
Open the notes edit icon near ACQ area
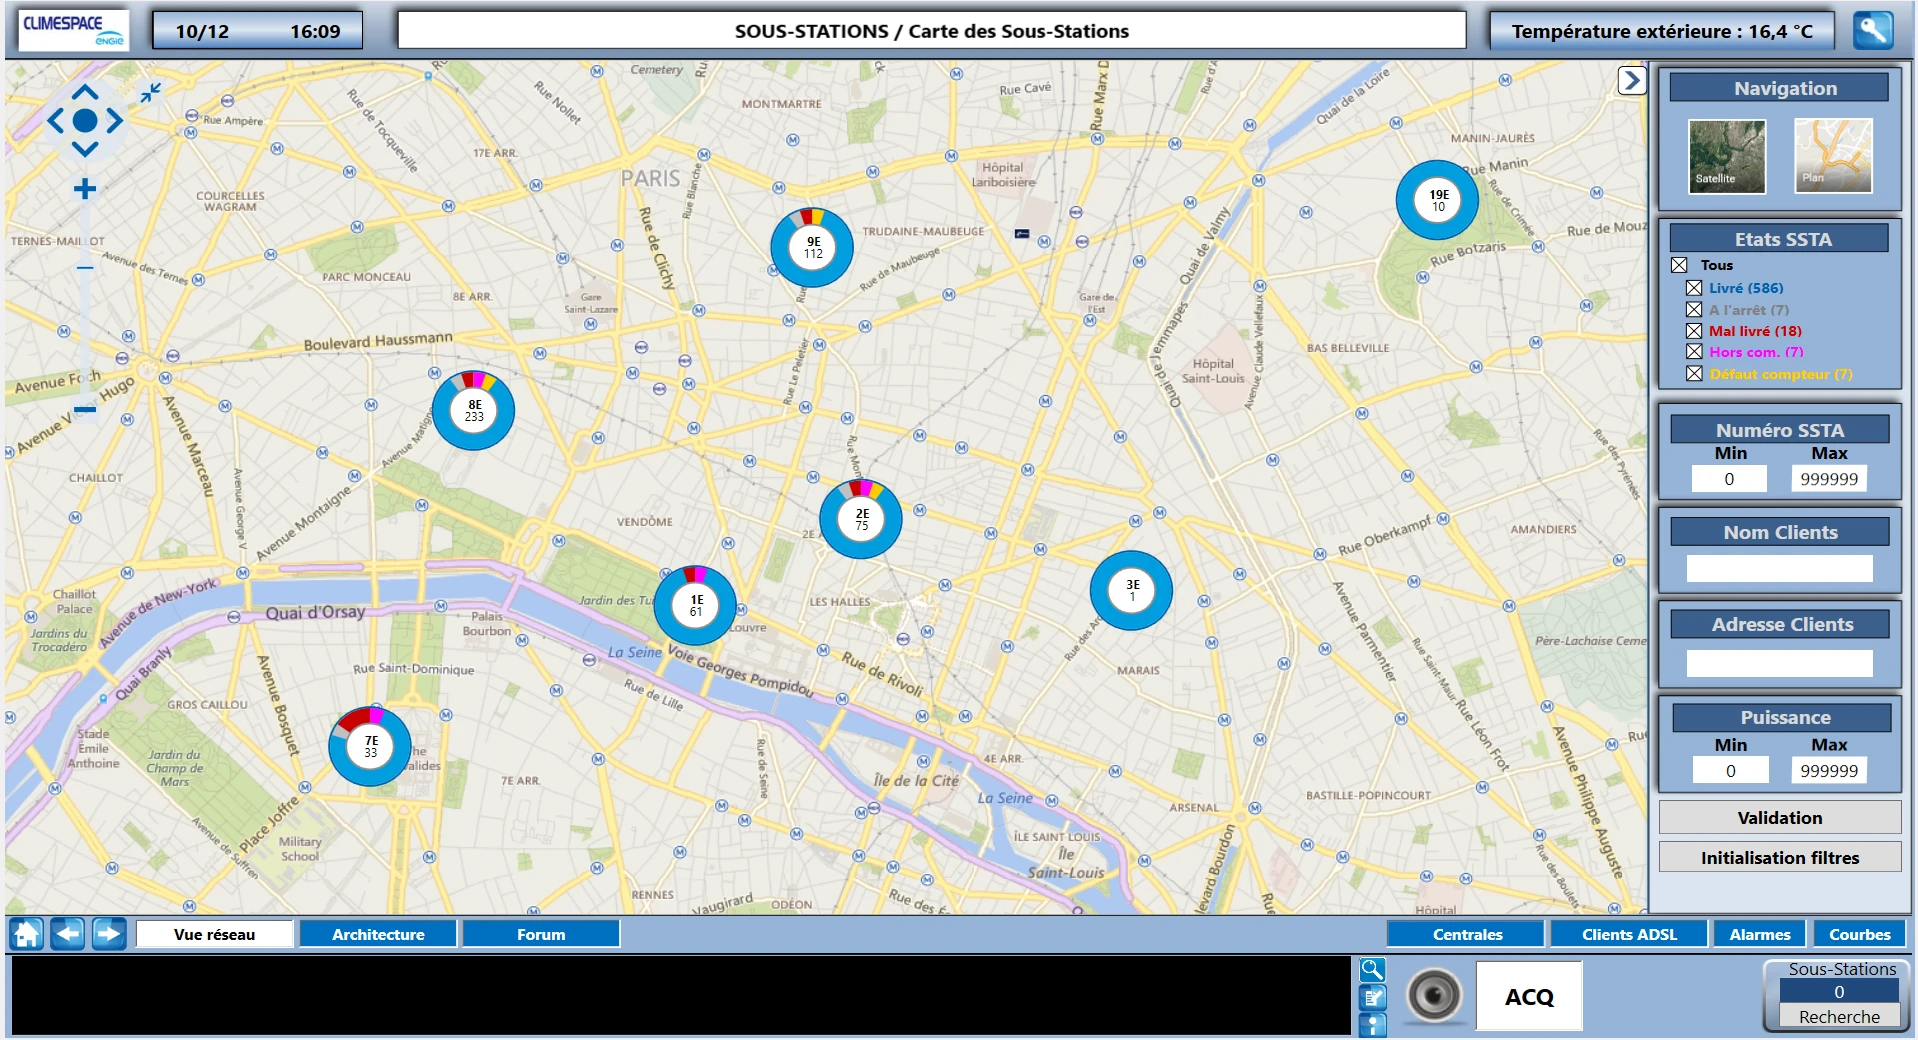coord(1372,996)
